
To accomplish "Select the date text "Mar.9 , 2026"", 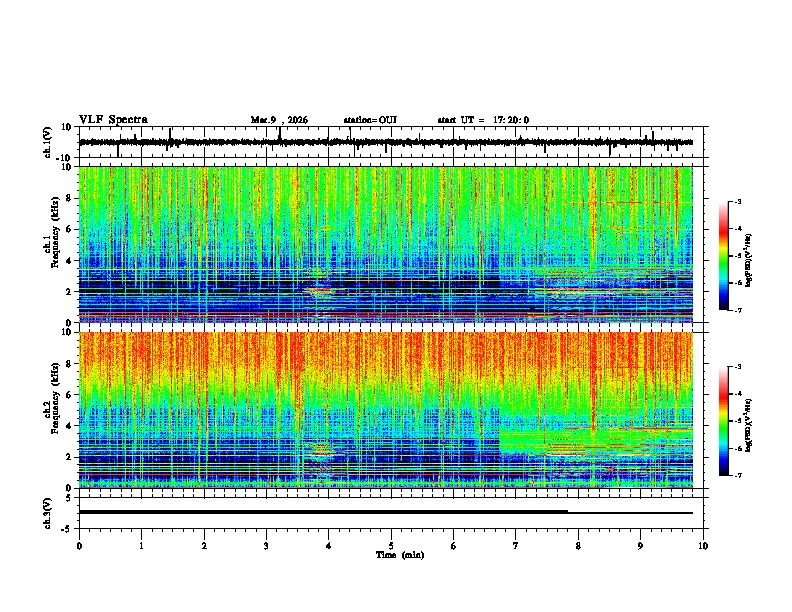I will [x=279, y=120].
